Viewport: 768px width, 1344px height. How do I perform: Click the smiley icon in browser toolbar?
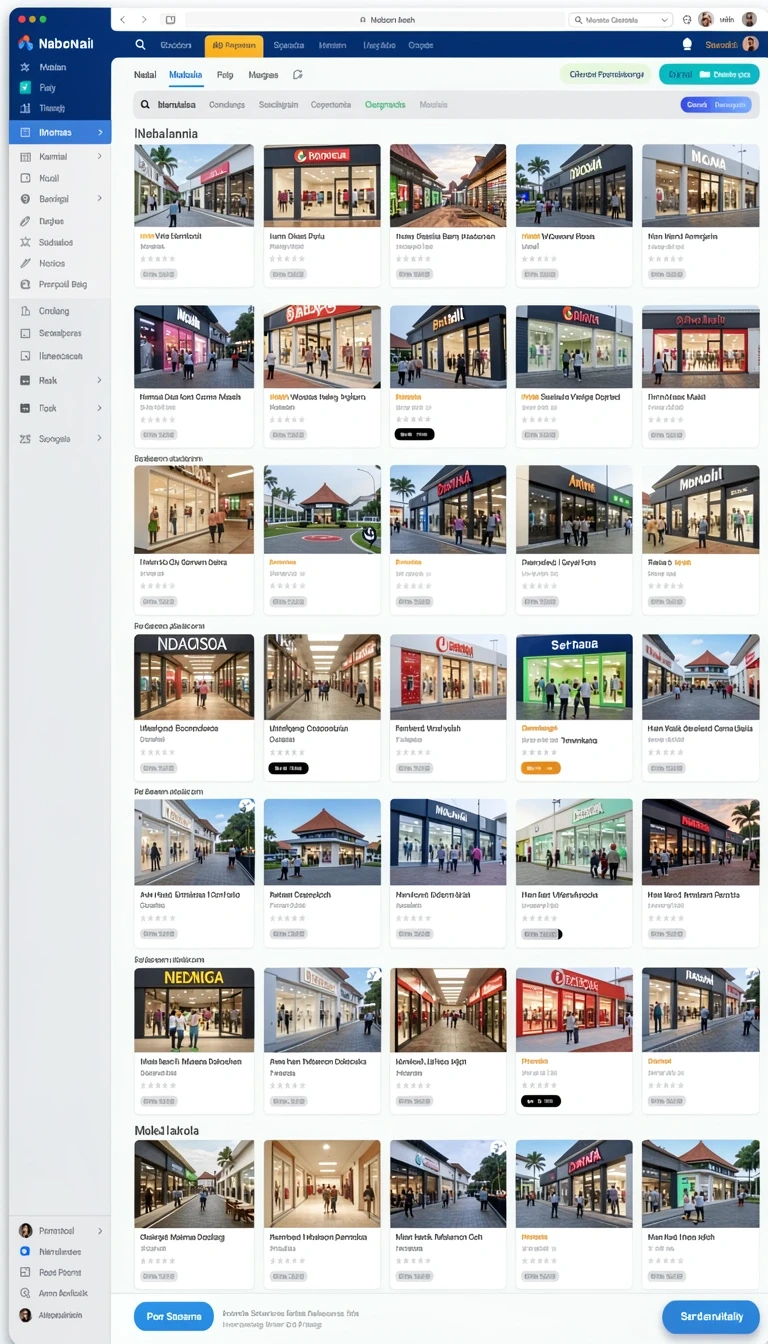(687, 19)
